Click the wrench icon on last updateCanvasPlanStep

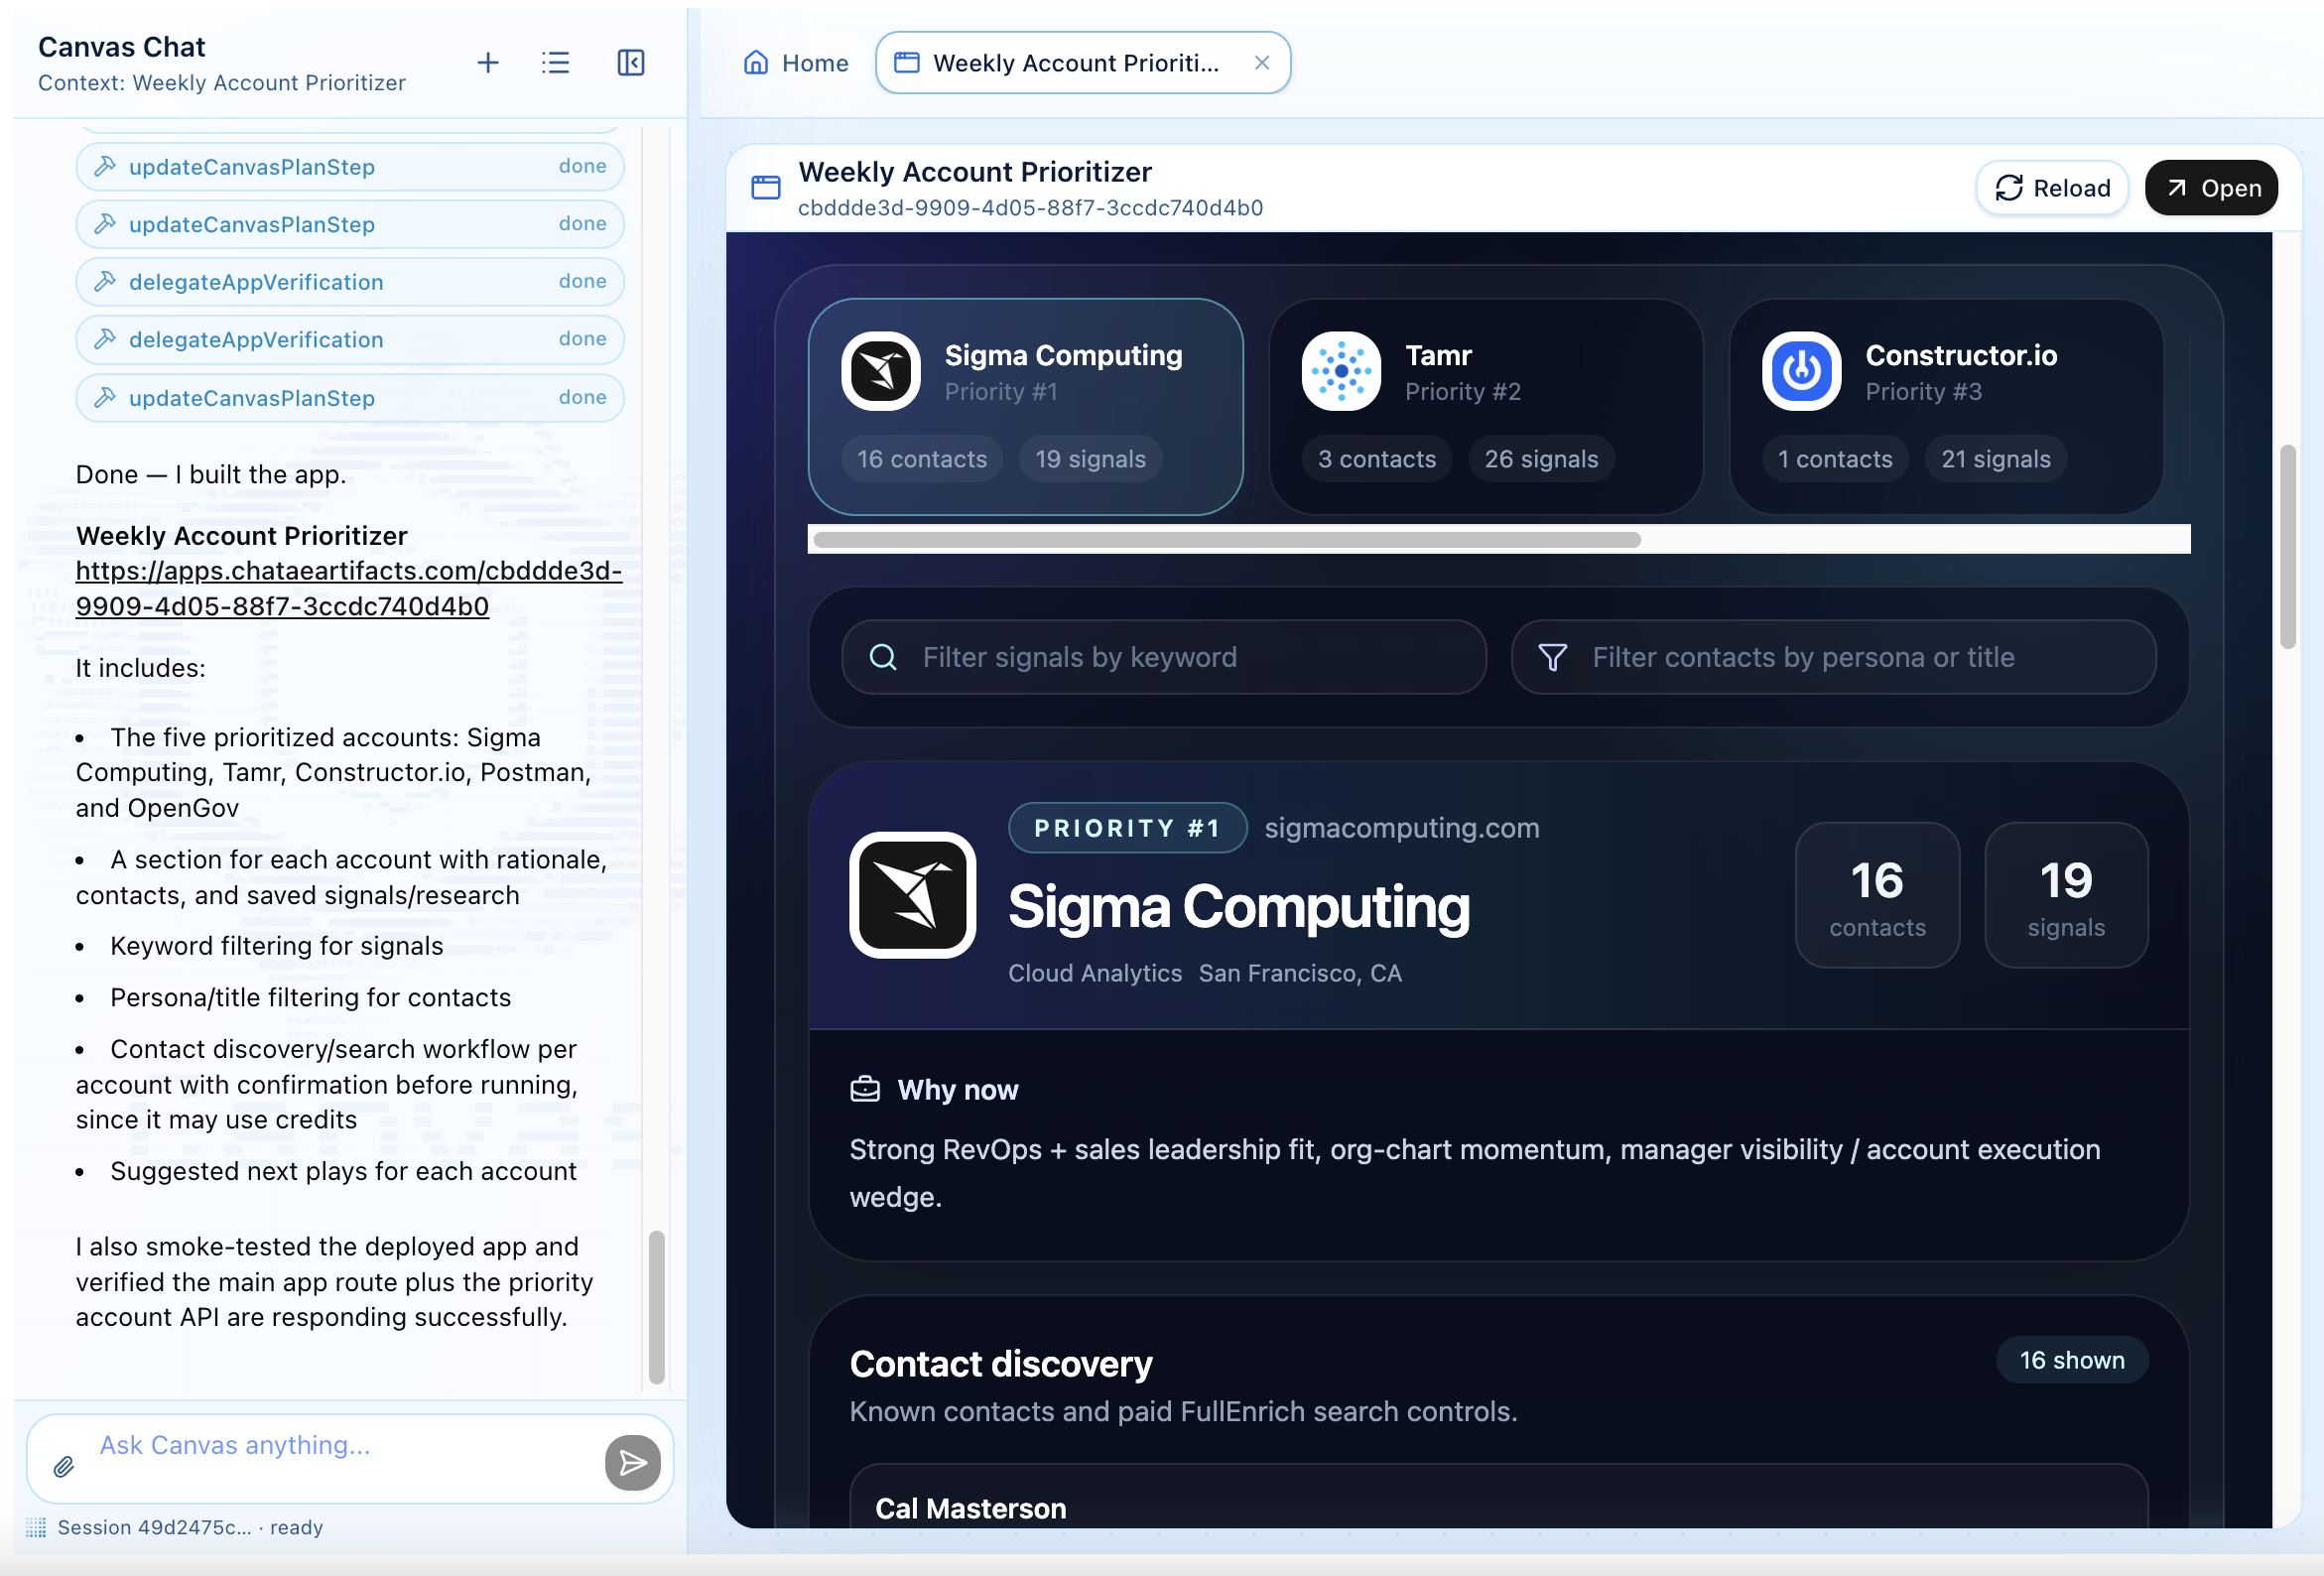tap(105, 397)
